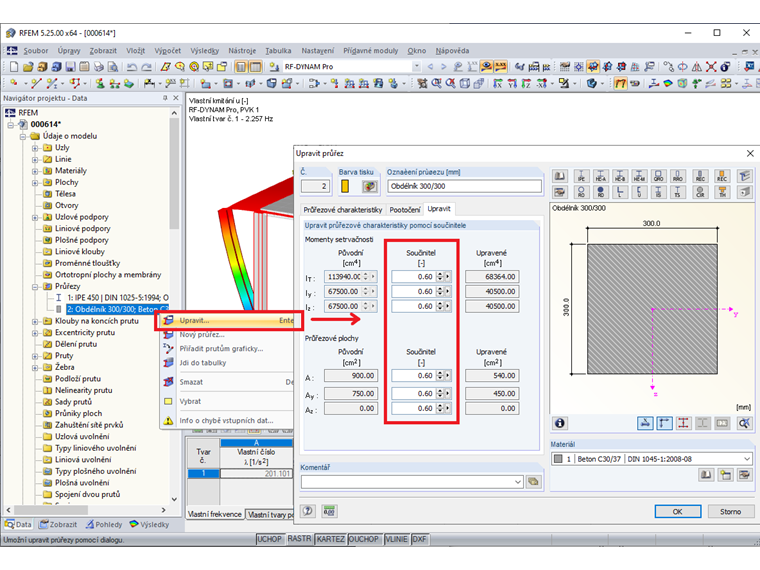Image resolution: width=760 pixels, height=570 pixels.
Task: Switch to Průřezové charakteristiky tab
Action: pyautogui.click(x=343, y=210)
